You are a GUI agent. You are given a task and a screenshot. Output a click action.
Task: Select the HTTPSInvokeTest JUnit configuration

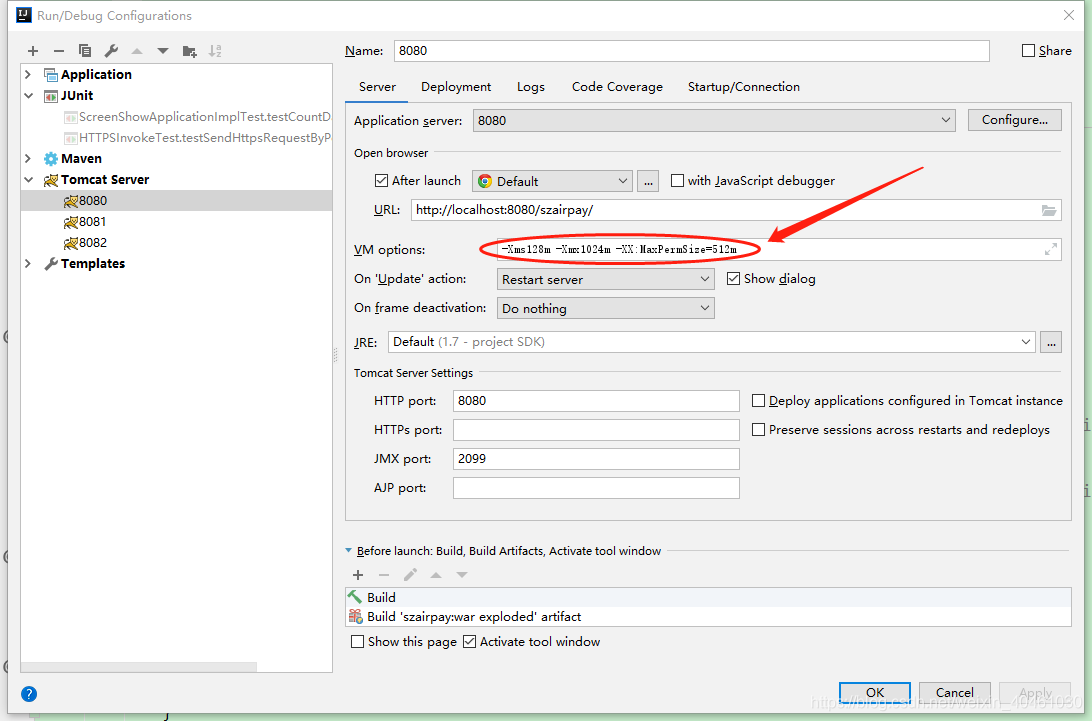pyautogui.click(x=197, y=137)
